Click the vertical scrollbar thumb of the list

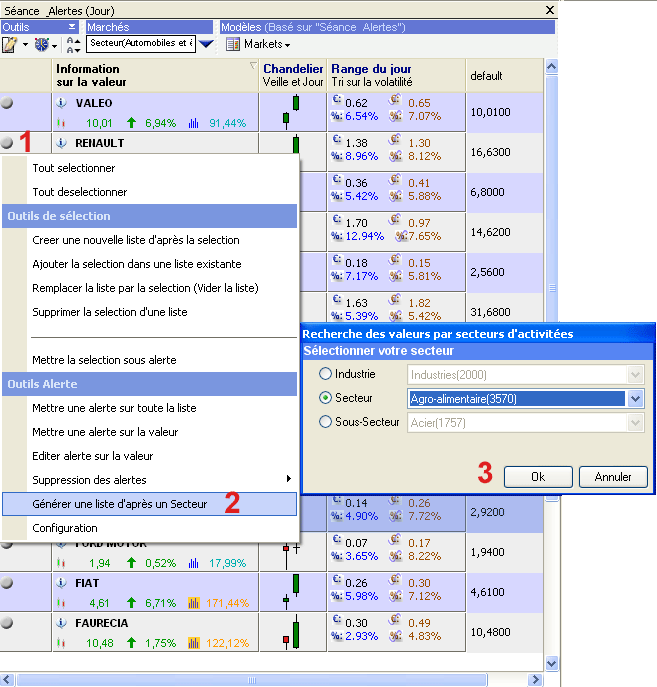pyautogui.click(x=552, y=288)
